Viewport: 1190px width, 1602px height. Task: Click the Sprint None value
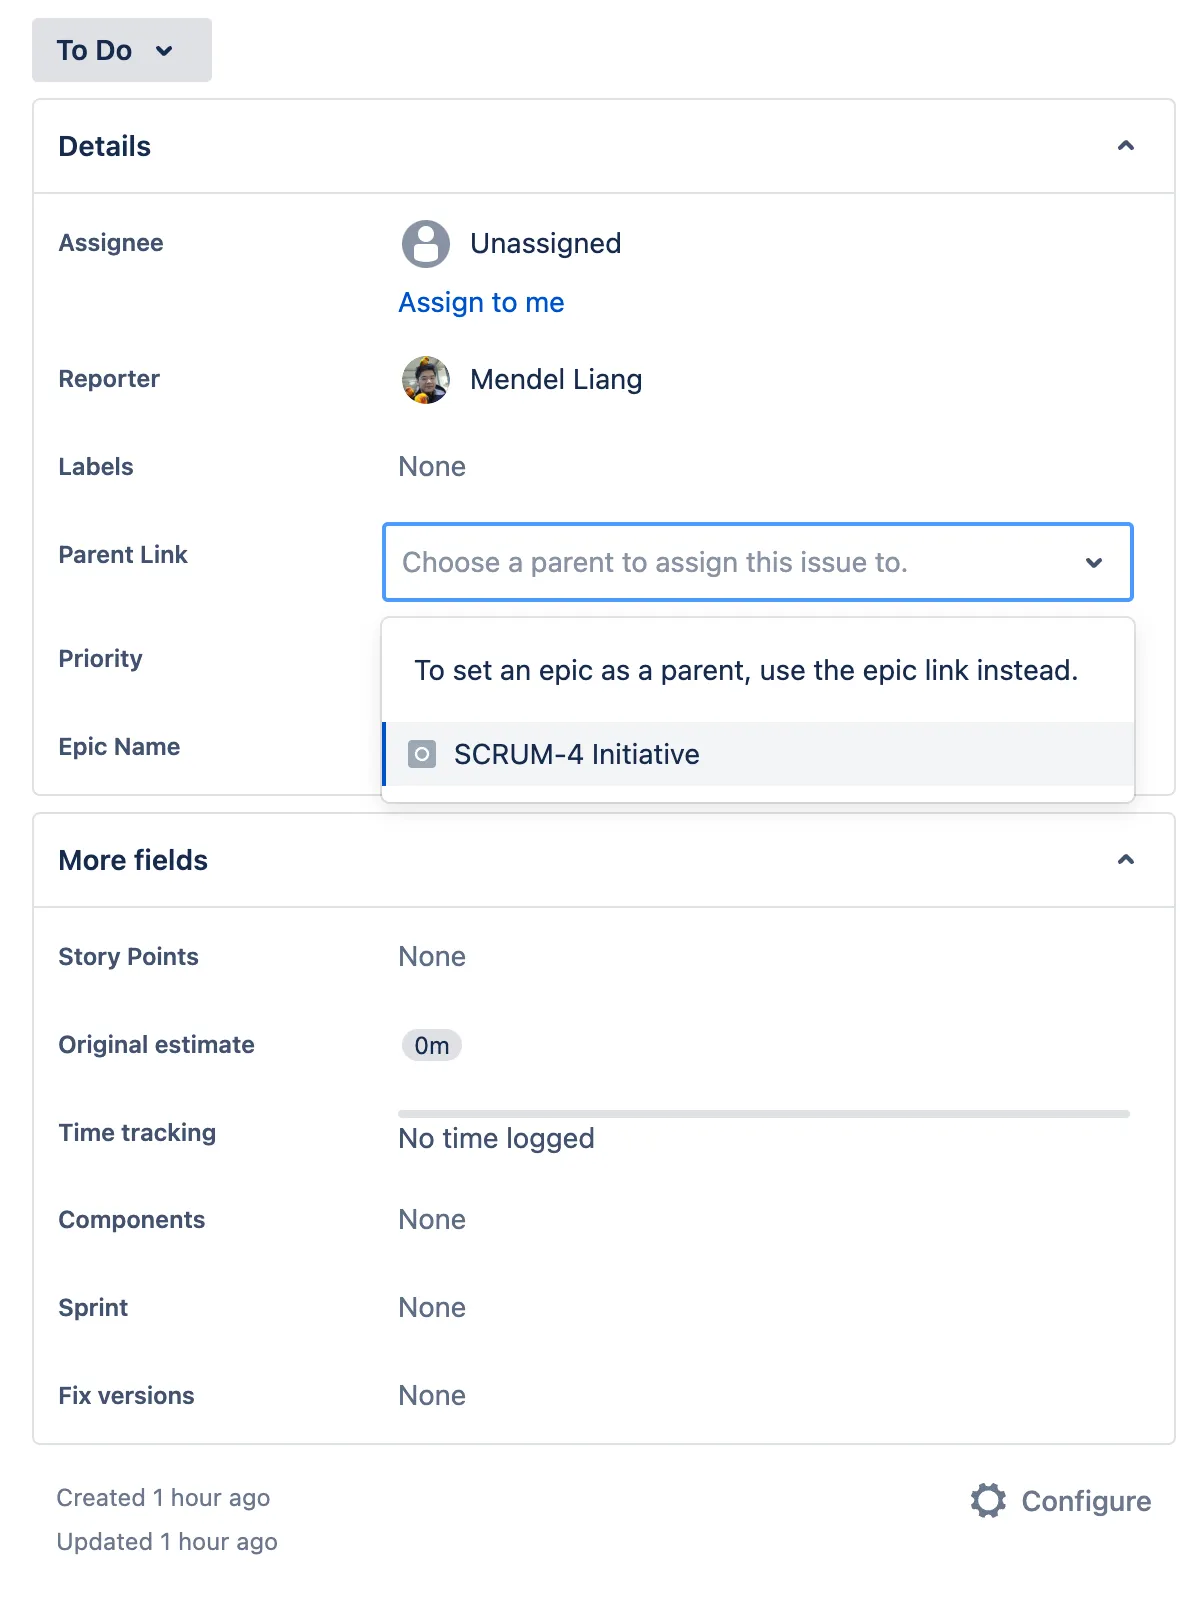[432, 1308]
